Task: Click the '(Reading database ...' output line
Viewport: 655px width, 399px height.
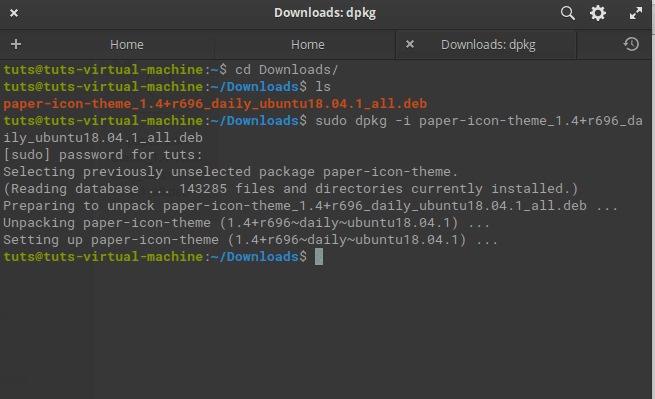Action: (x=291, y=189)
